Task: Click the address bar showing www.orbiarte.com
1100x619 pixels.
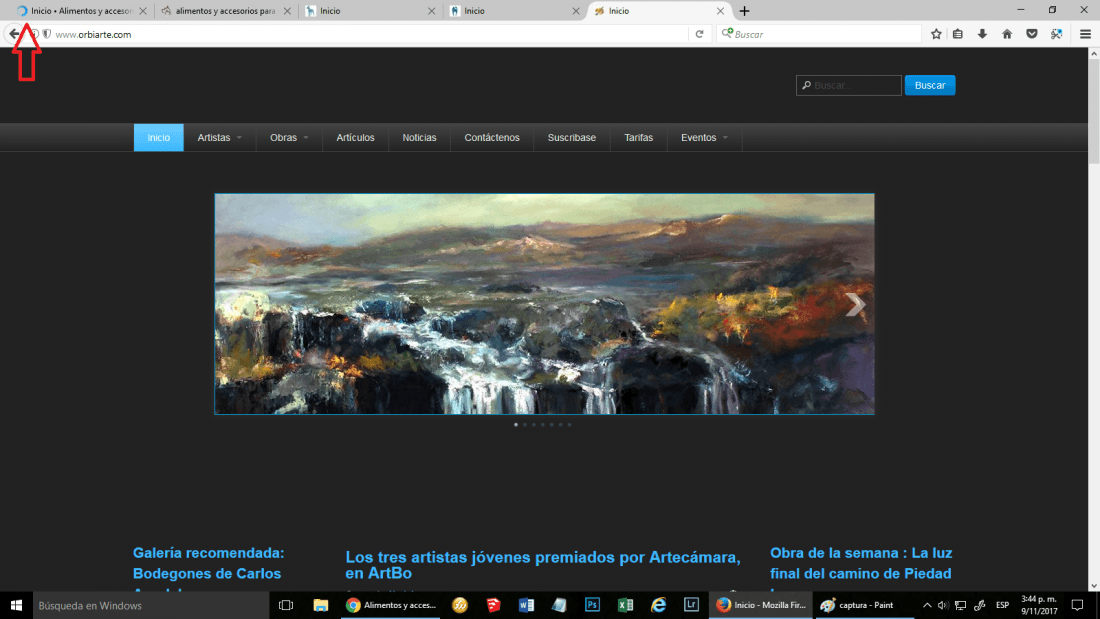Action: pyautogui.click(x=372, y=34)
